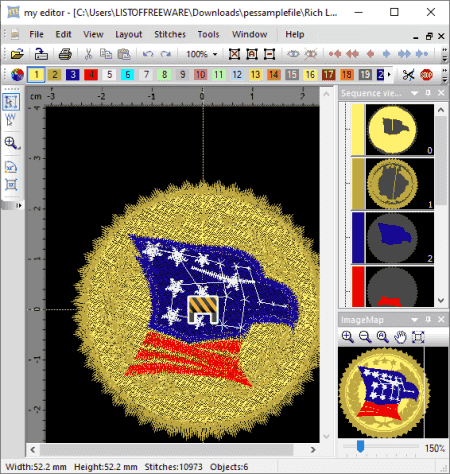The width and height of the screenshot is (450, 474).
Task: Zoom out on the ImageMap
Action: pyautogui.click(x=365, y=337)
